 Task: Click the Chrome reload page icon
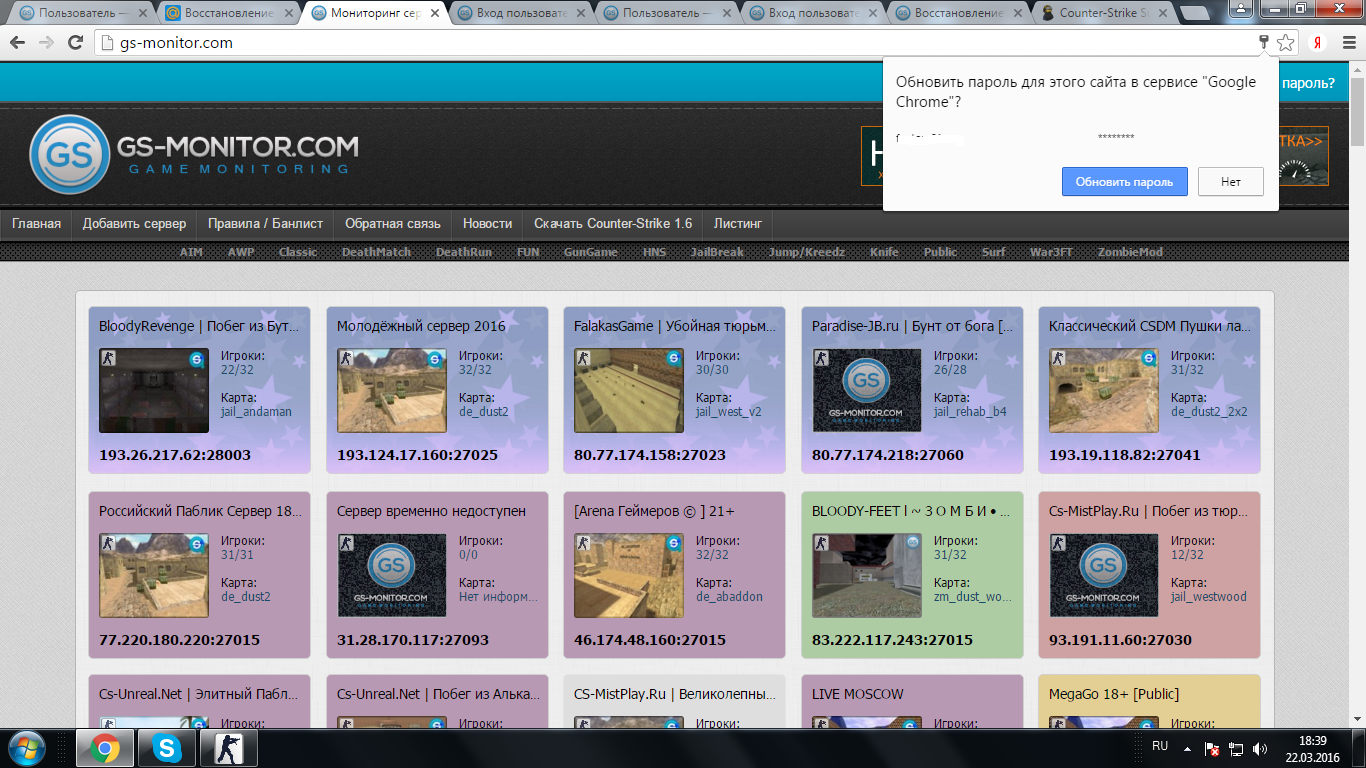coord(75,43)
